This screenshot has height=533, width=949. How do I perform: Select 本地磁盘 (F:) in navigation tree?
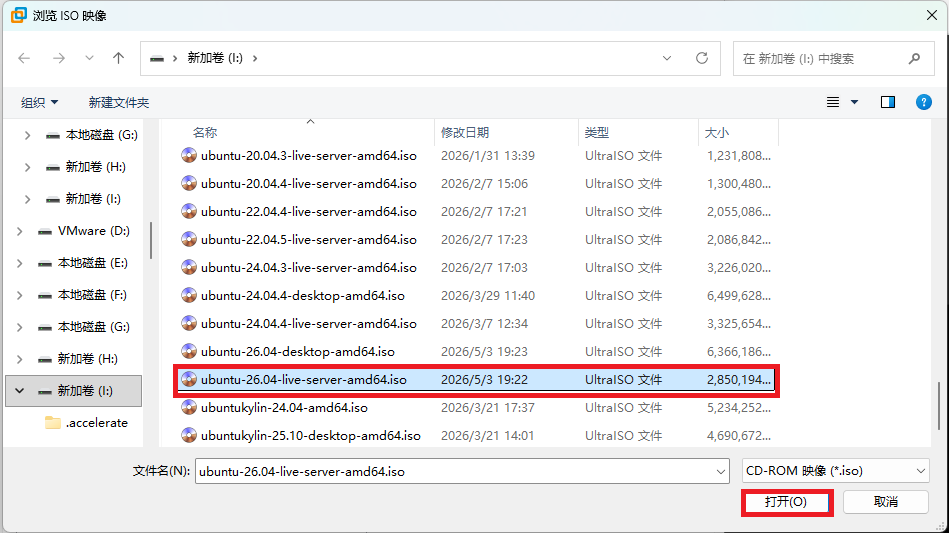[x=92, y=295]
